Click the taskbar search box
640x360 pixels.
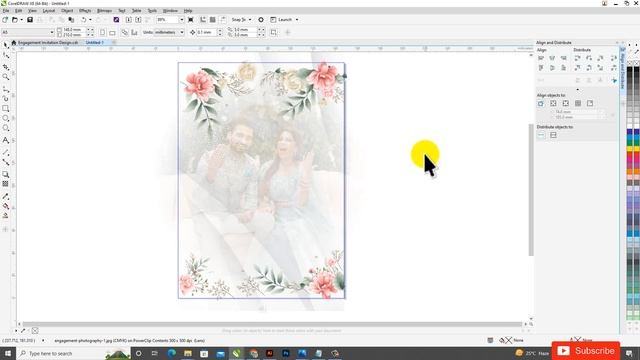73,353
